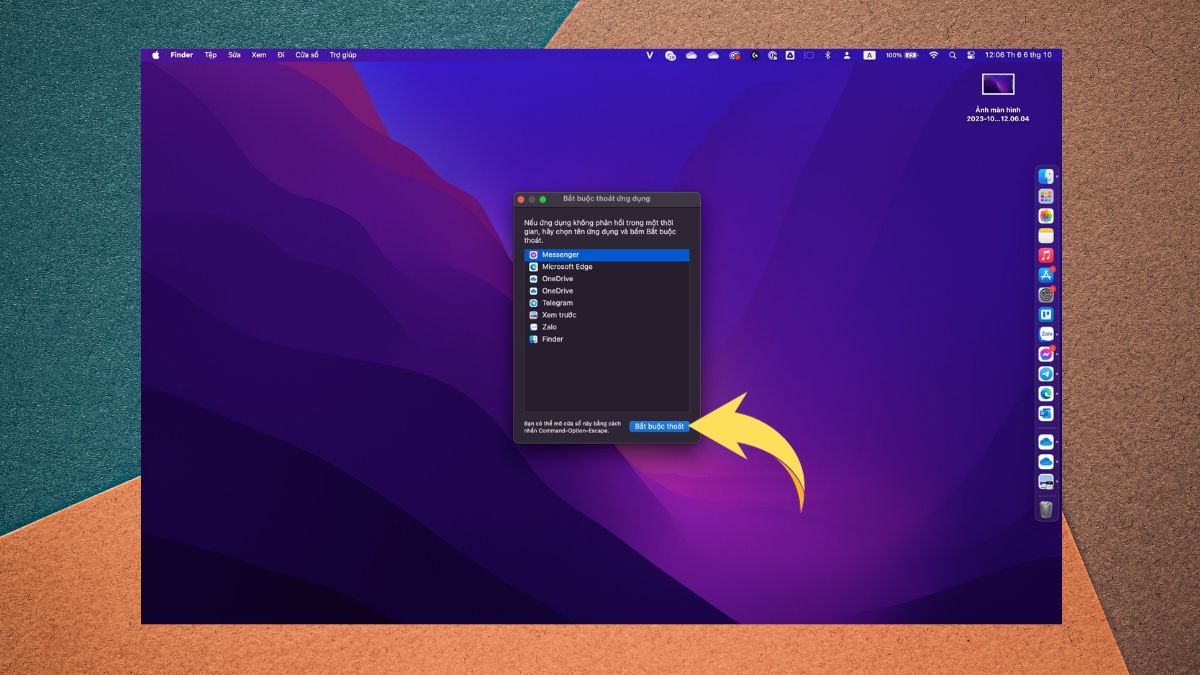The height and width of the screenshot is (675, 1200).
Task: Open Outlook from the Dock
Action: (1046, 413)
